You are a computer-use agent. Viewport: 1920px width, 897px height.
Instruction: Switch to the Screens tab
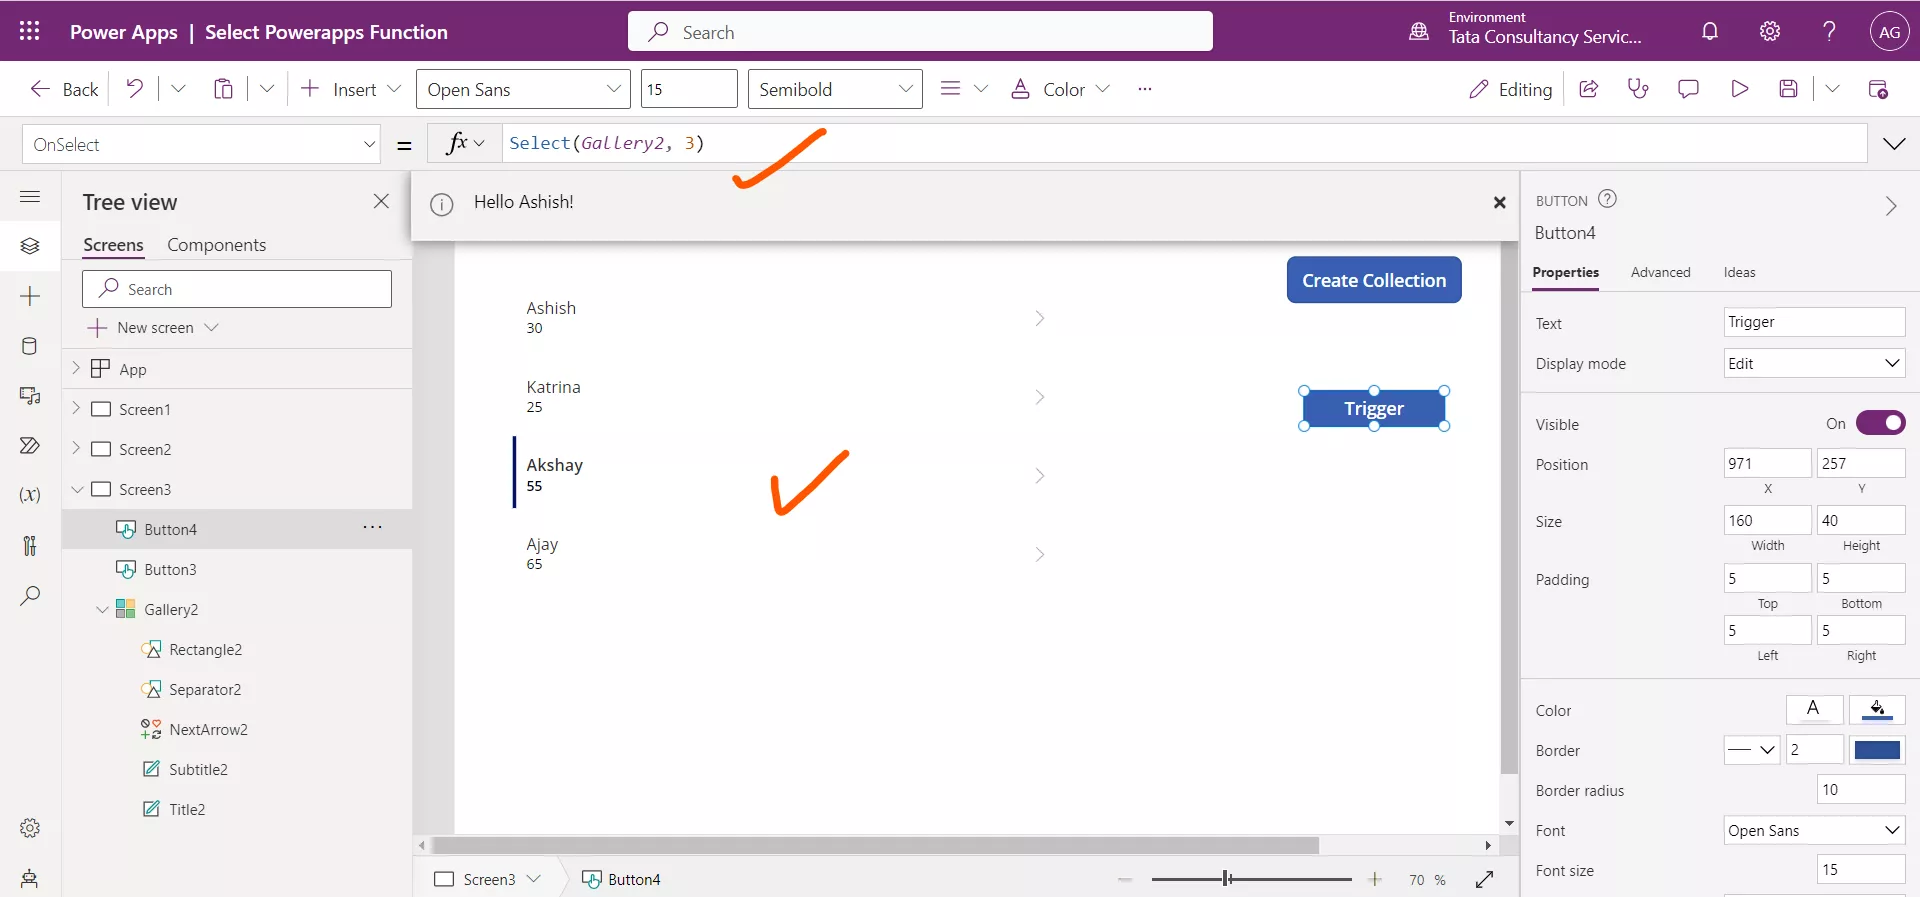113,245
